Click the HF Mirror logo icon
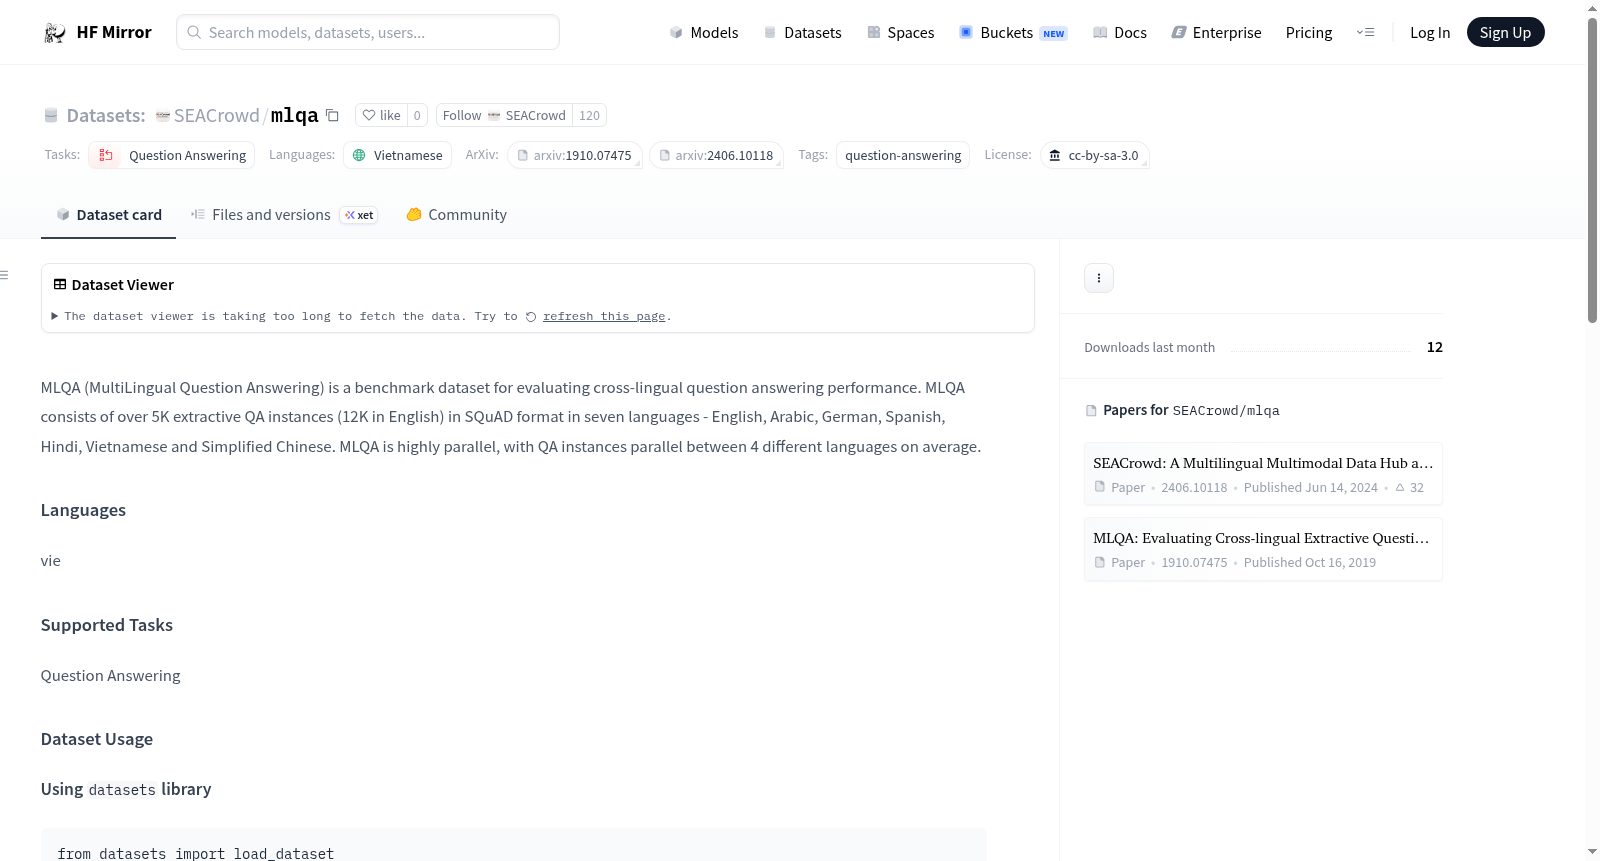The height and width of the screenshot is (861, 1600). coord(55,33)
